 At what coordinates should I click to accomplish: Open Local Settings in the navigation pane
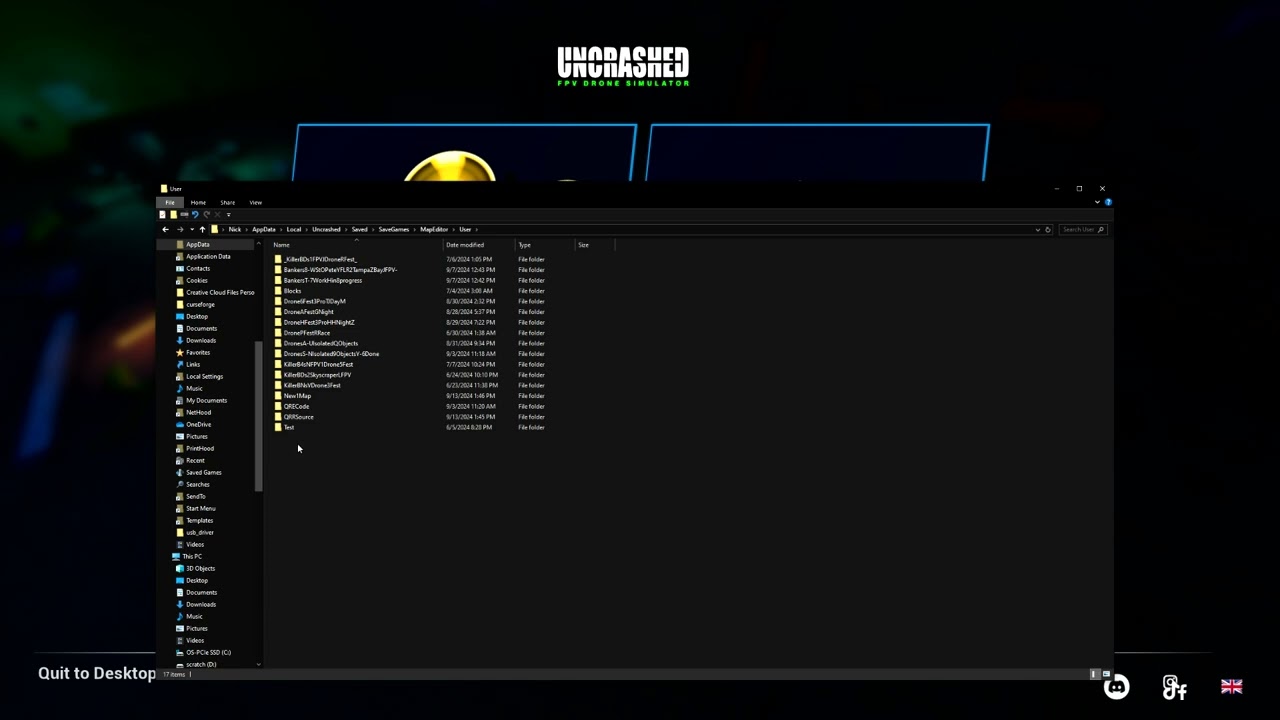pos(204,376)
